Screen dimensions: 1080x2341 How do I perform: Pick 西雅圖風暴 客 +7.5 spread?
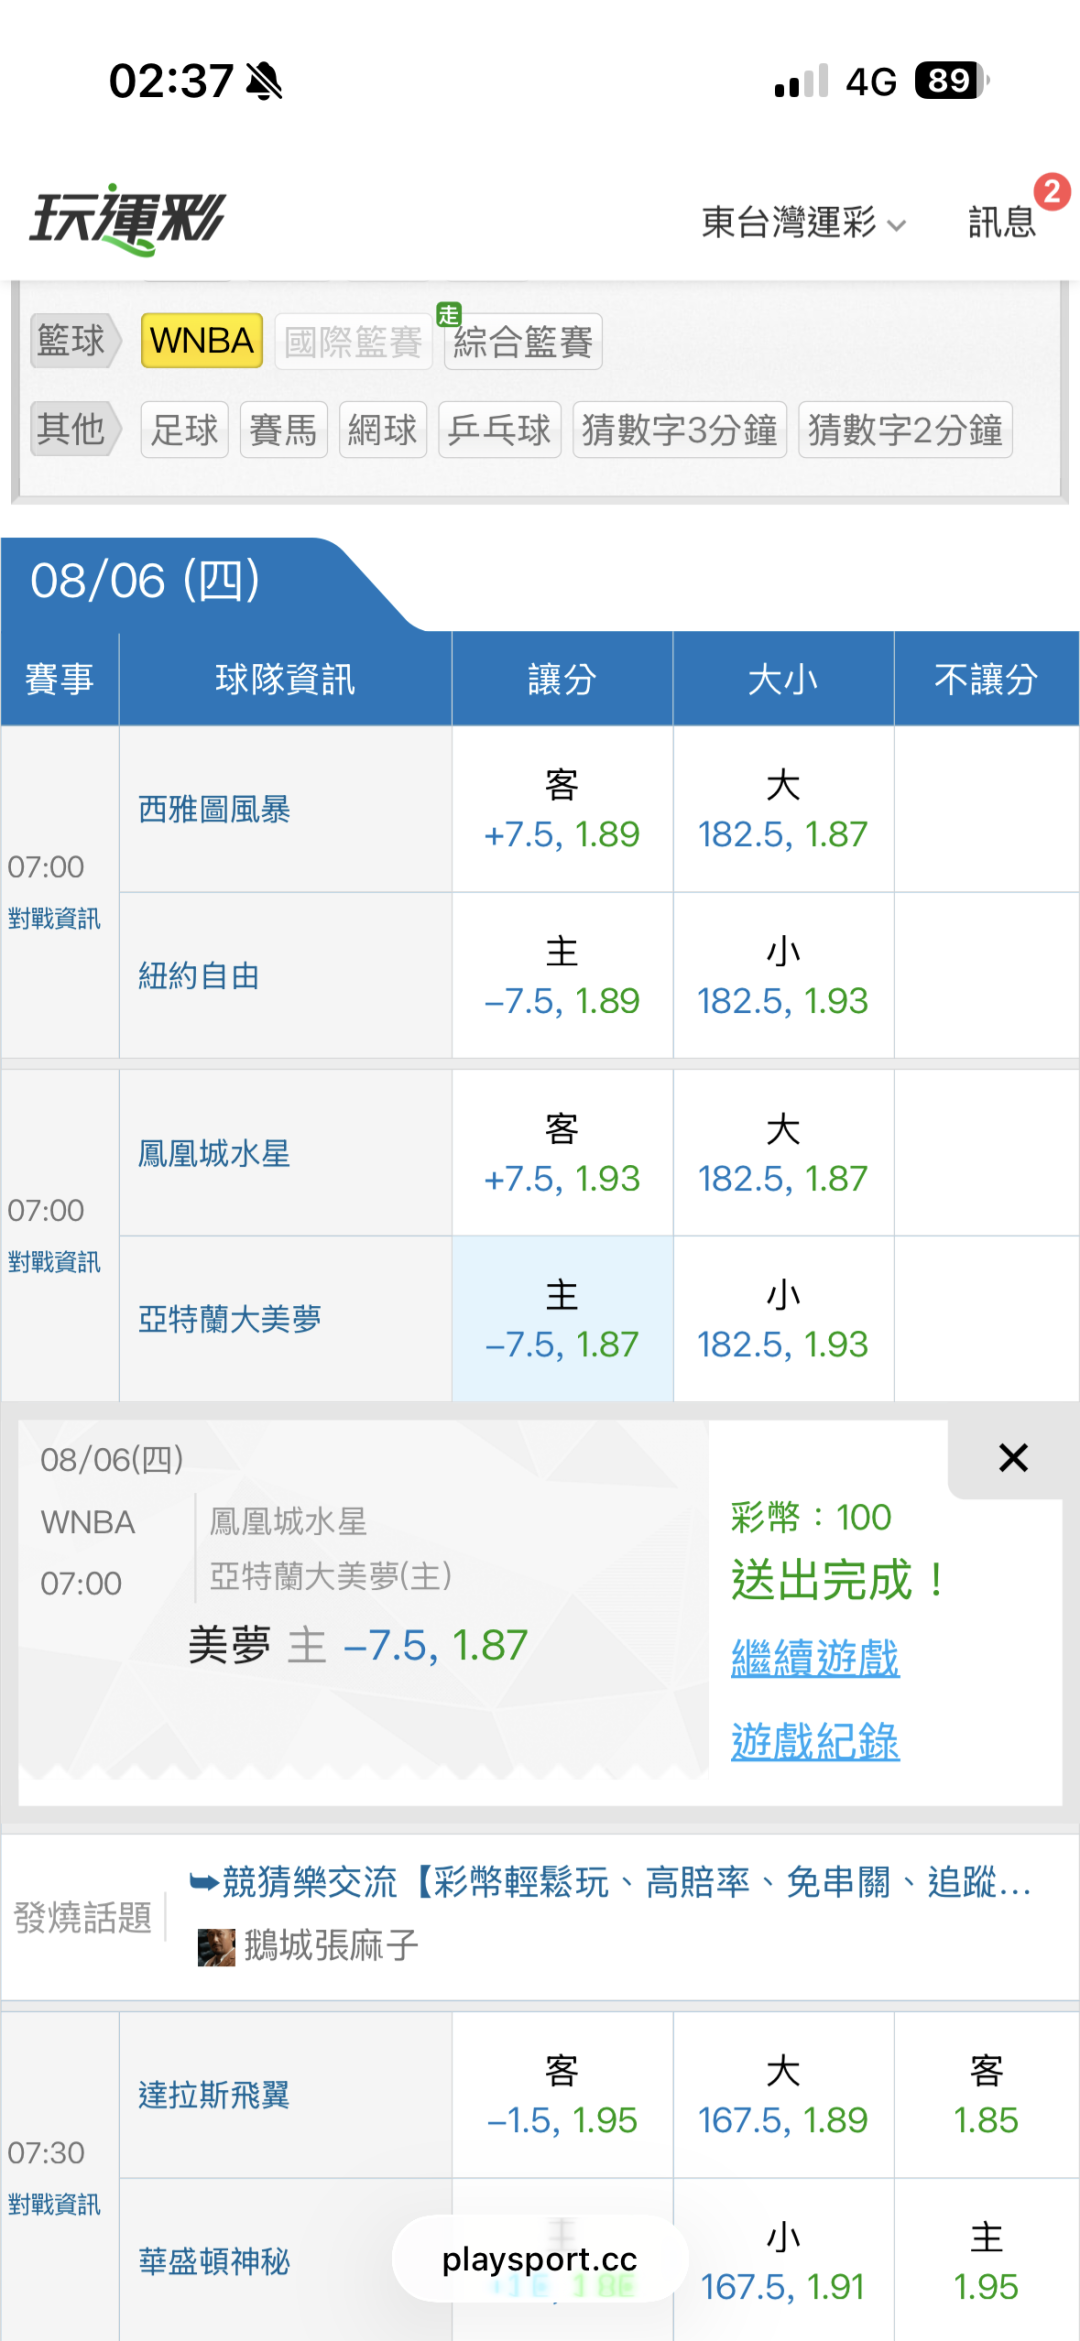pos(562,809)
